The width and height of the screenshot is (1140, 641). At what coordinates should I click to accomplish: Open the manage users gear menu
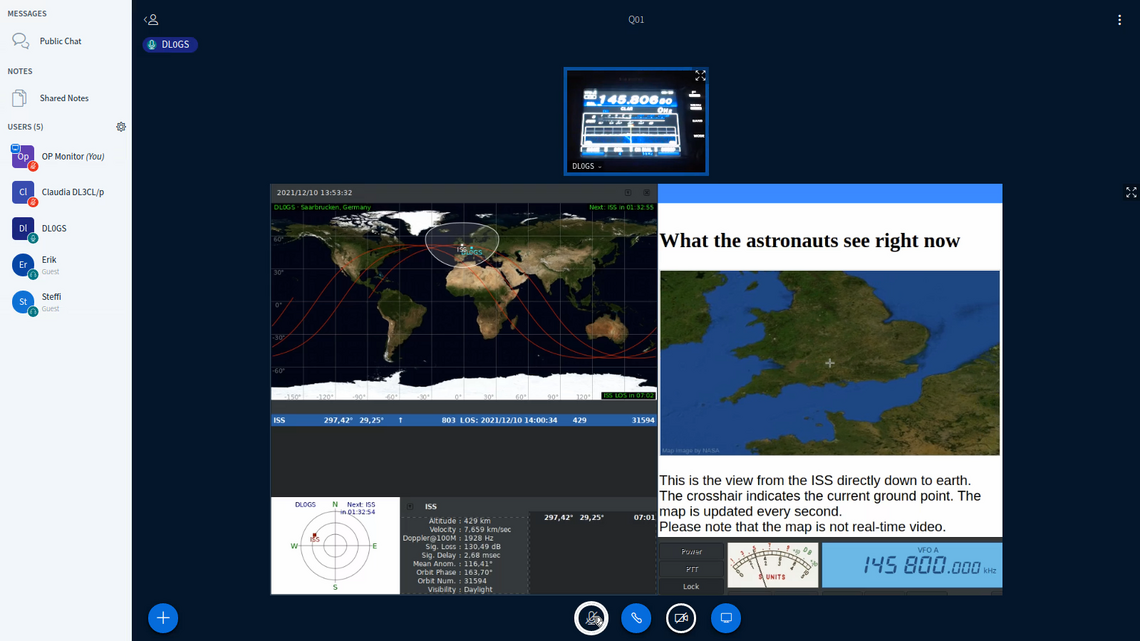[121, 126]
